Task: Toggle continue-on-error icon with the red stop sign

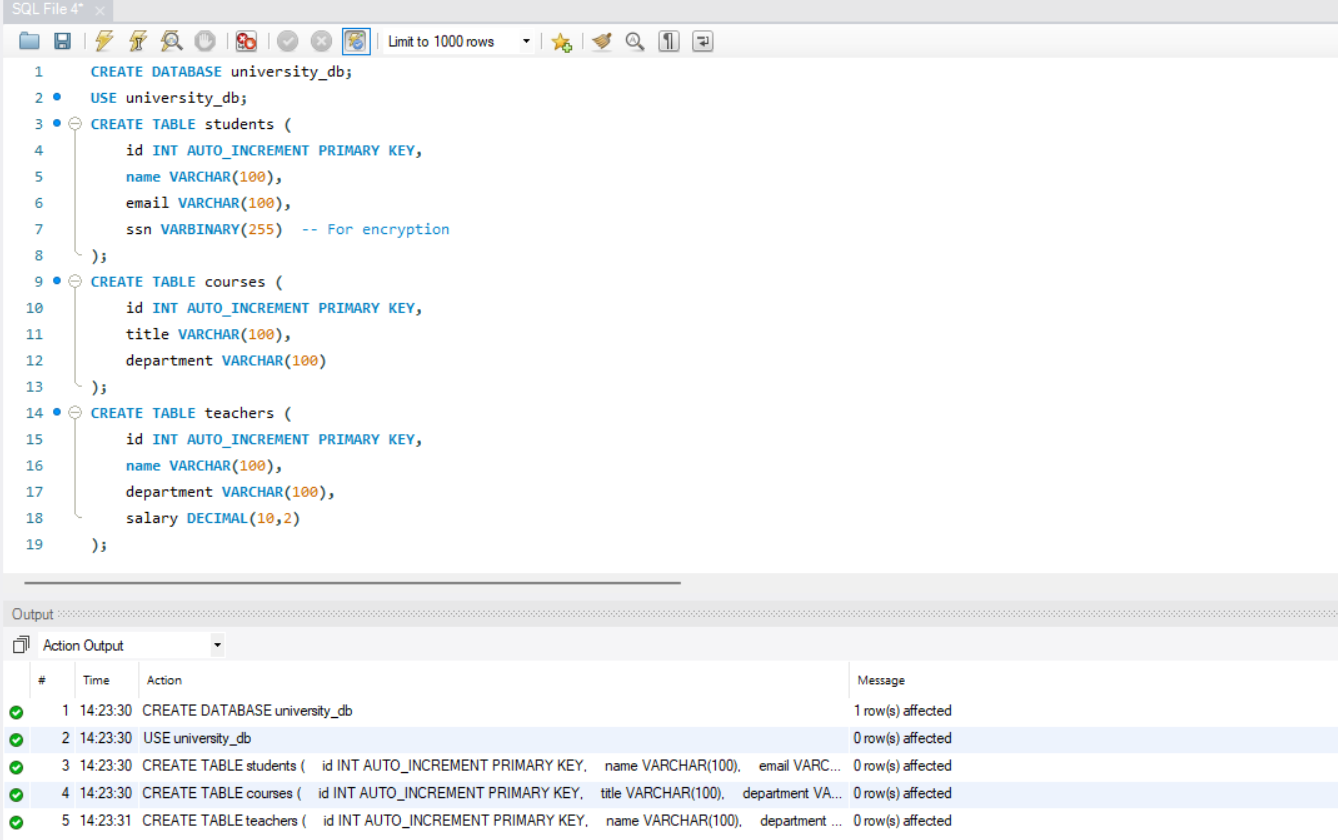Action: [246, 41]
